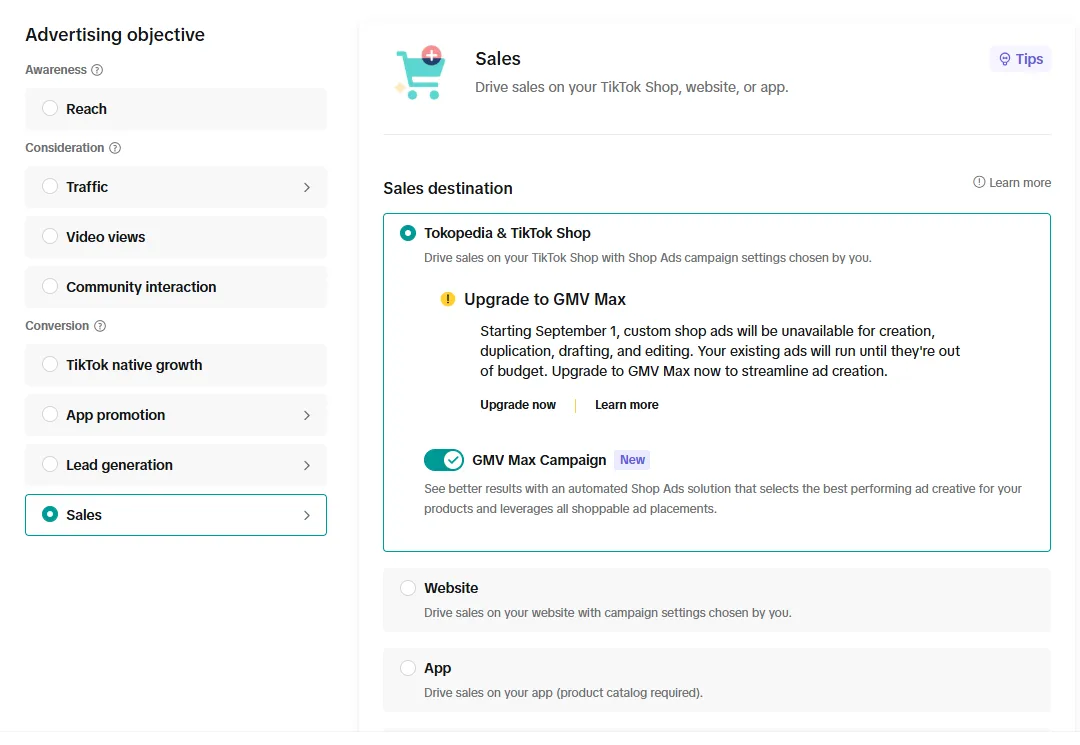Select TikTok native growth radio button
This screenshot has height=745, width=1080.
coord(50,364)
